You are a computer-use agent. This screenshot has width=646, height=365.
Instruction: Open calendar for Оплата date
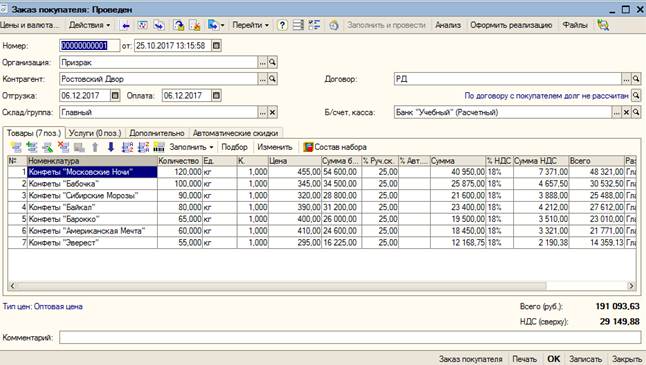click(216, 96)
